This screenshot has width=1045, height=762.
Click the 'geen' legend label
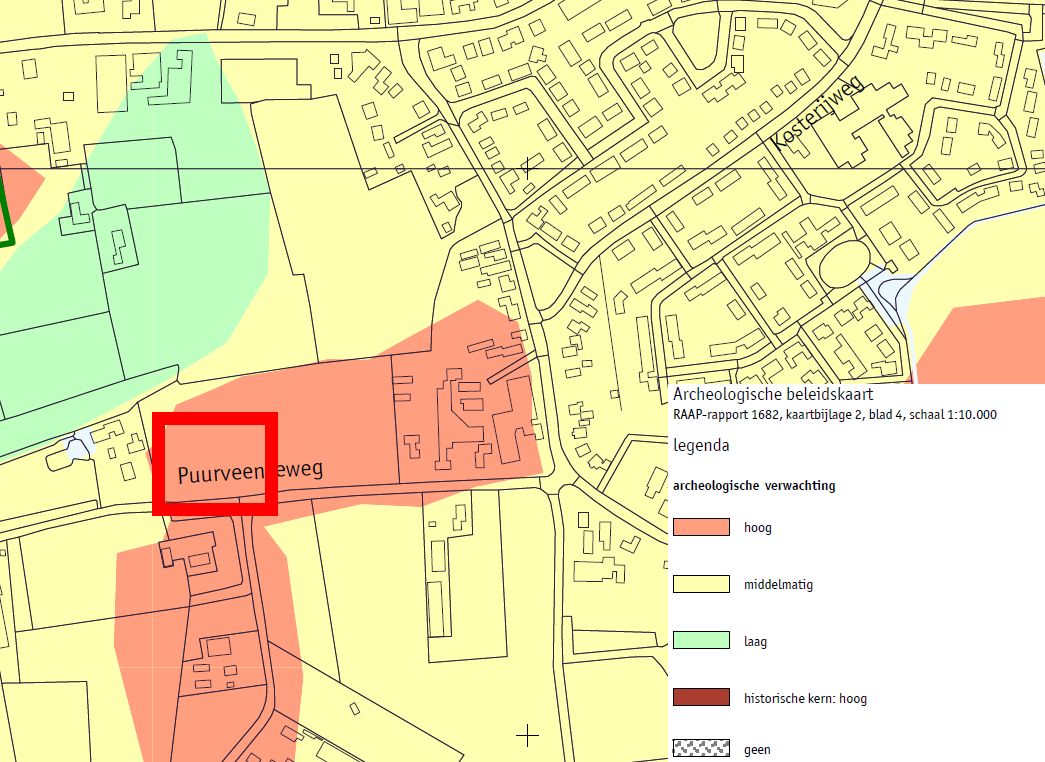point(757,749)
